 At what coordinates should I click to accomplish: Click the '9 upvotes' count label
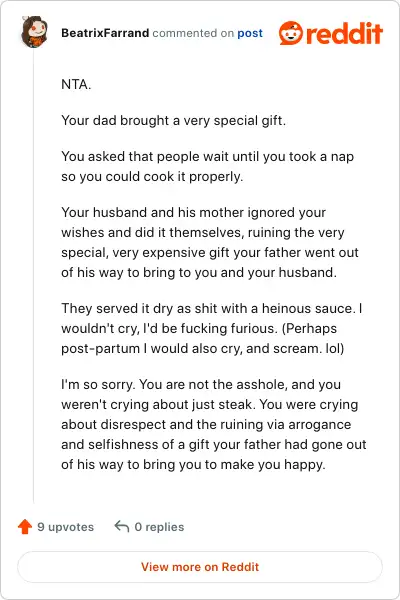pyautogui.click(x=65, y=527)
